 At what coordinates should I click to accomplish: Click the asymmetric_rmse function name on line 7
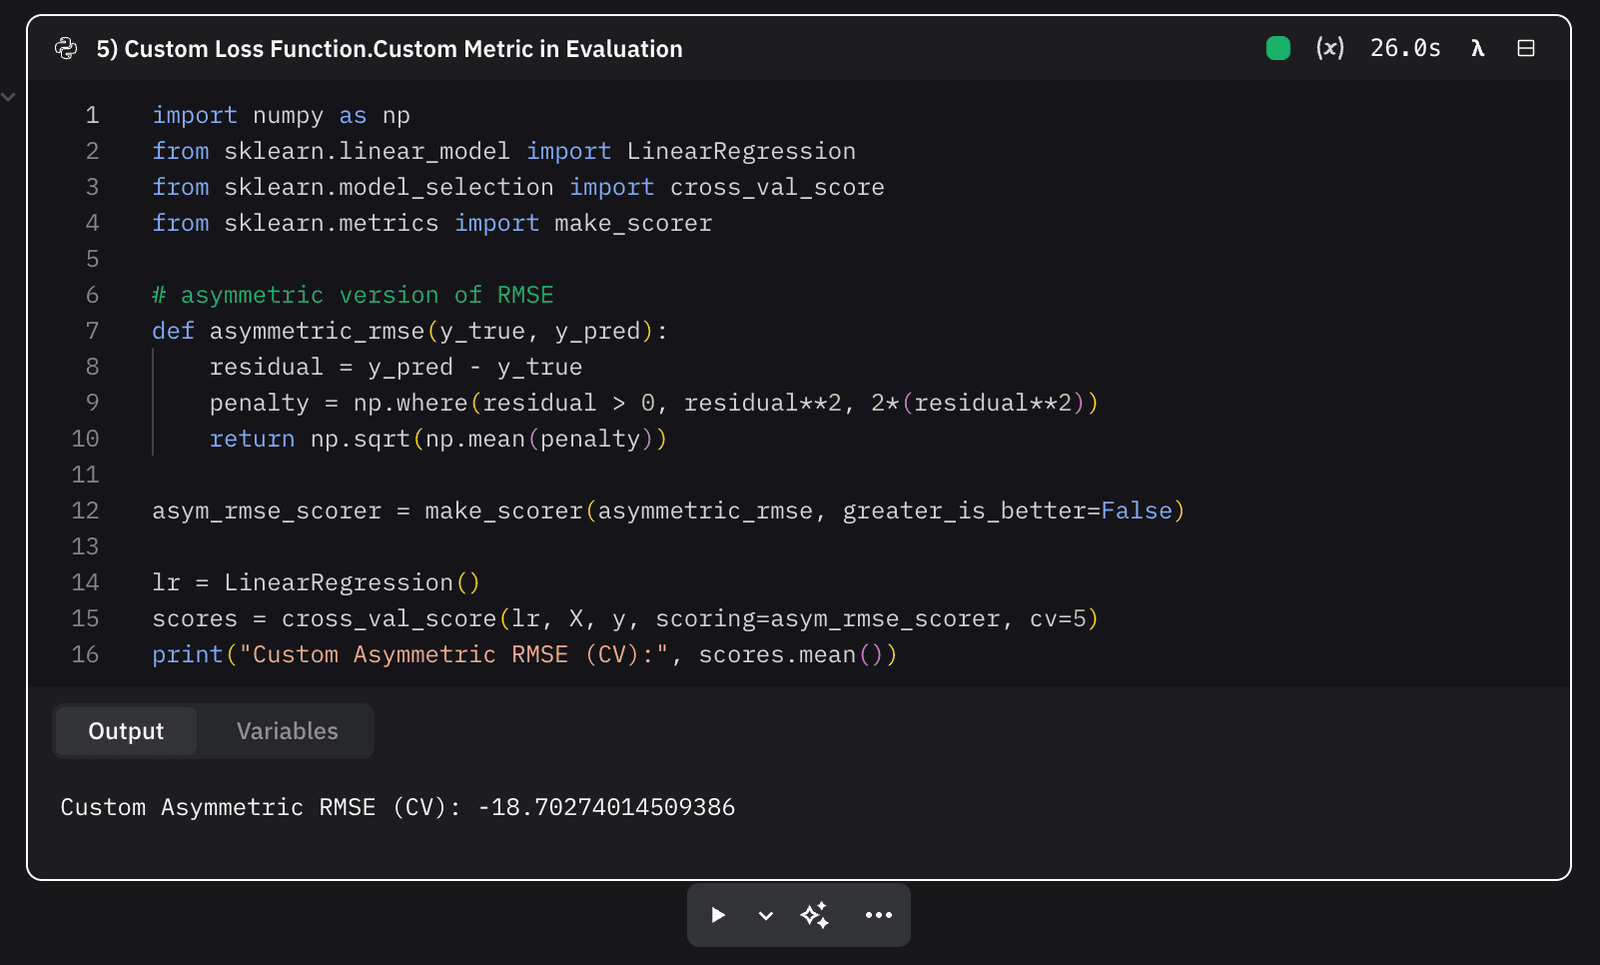(x=317, y=331)
